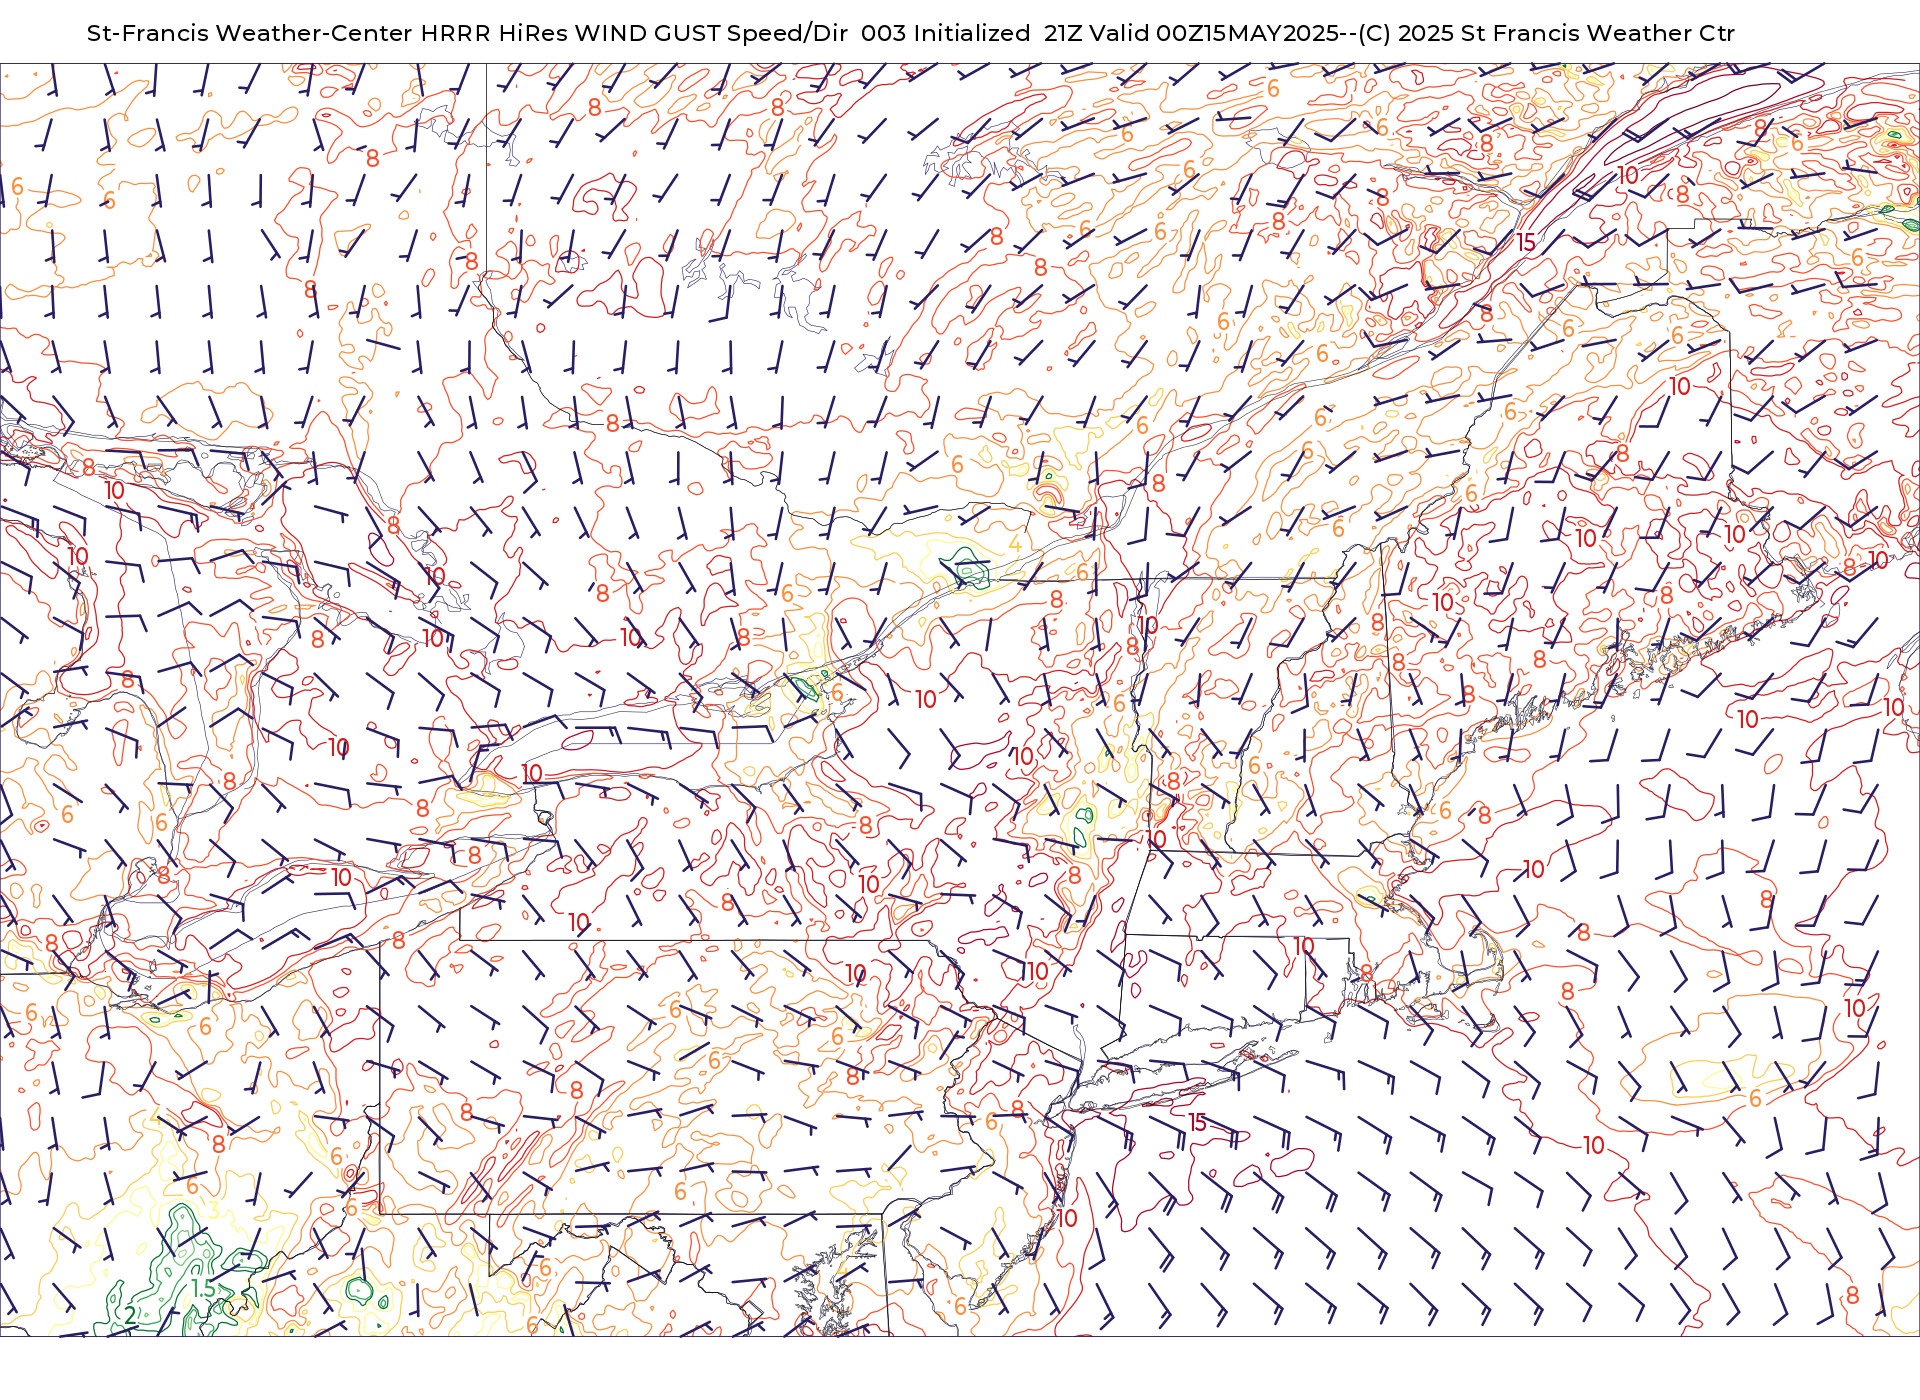1920x1400 pixels.
Task: Click "(C) 2025 St Francis Weather Ctr" copyright text
Action: tap(1545, 33)
